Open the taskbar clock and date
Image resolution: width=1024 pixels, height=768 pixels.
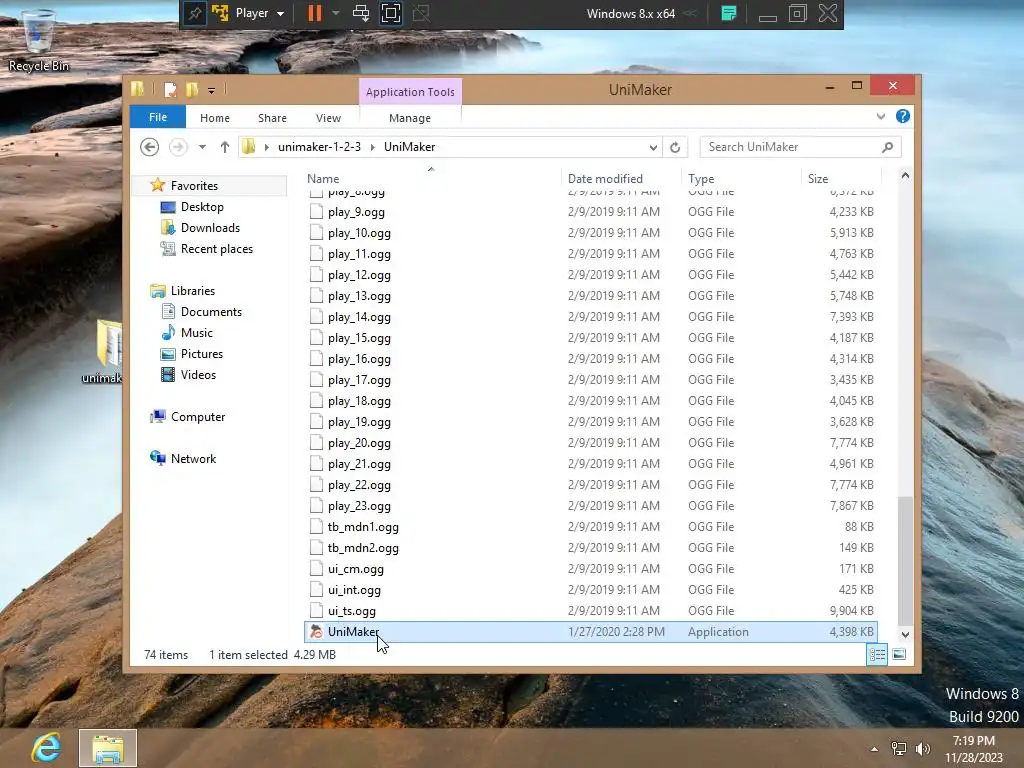(x=973, y=748)
